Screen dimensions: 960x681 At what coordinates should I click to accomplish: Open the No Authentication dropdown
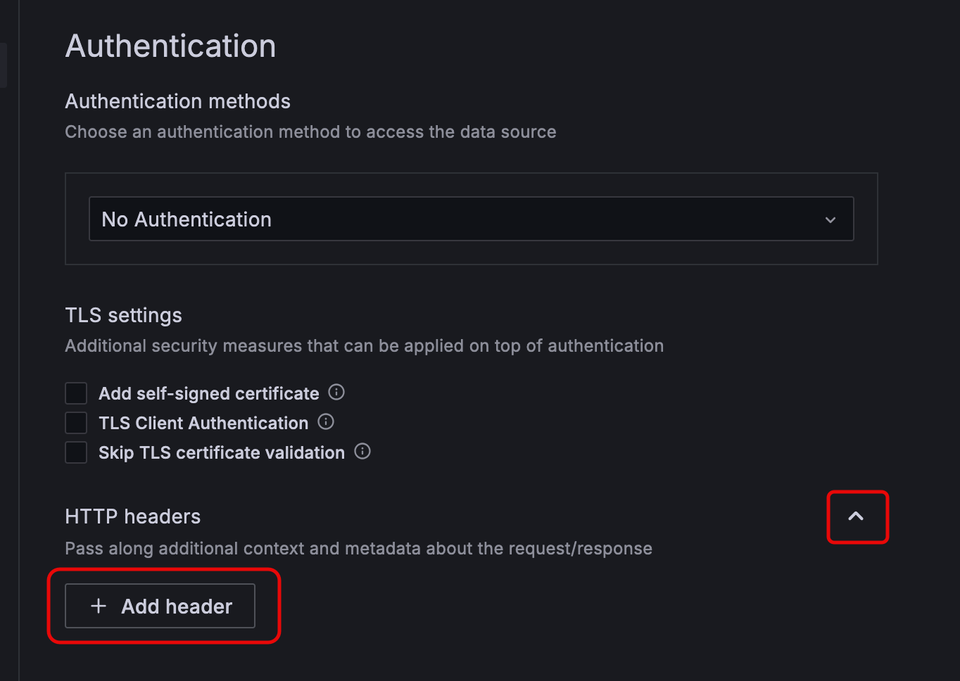pyautogui.click(x=470, y=218)
